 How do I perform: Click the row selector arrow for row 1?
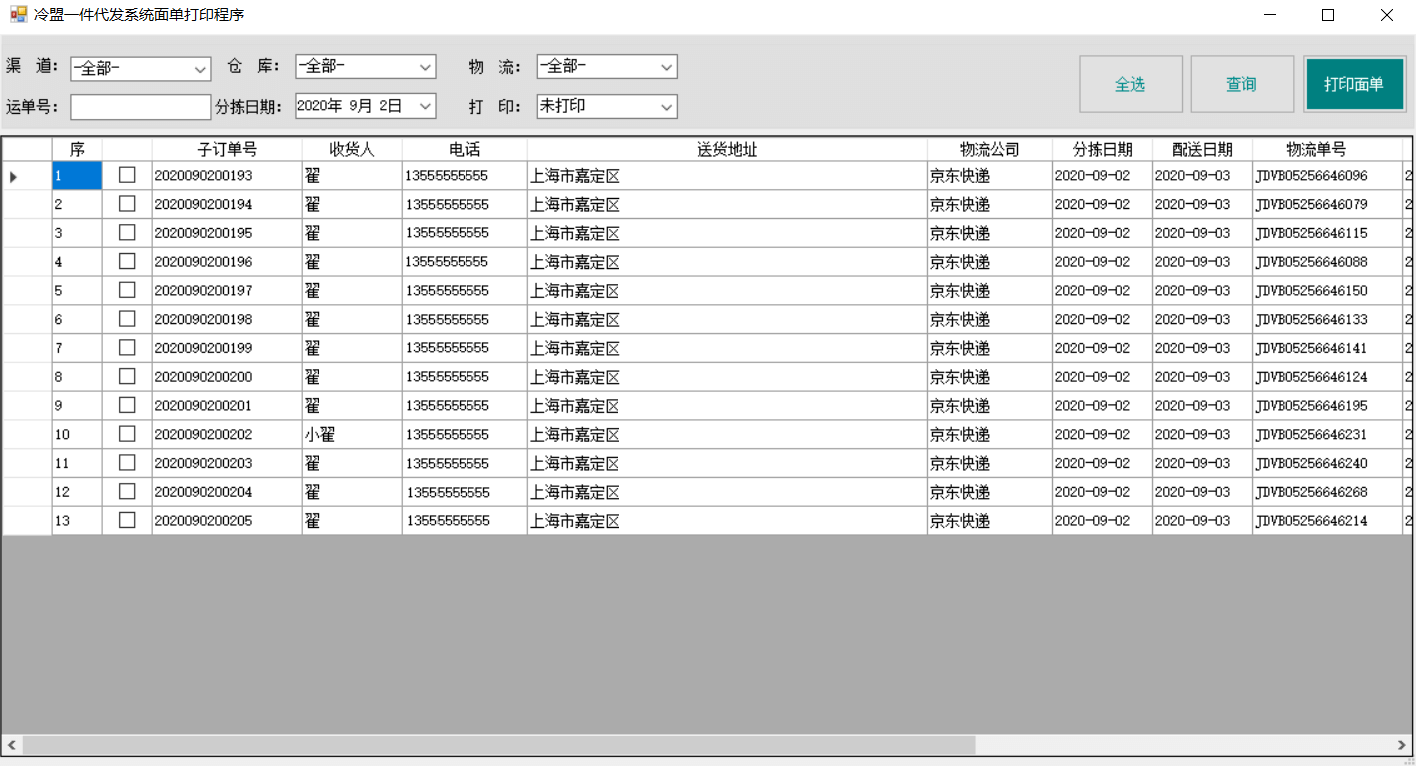[x=14, y=176]
